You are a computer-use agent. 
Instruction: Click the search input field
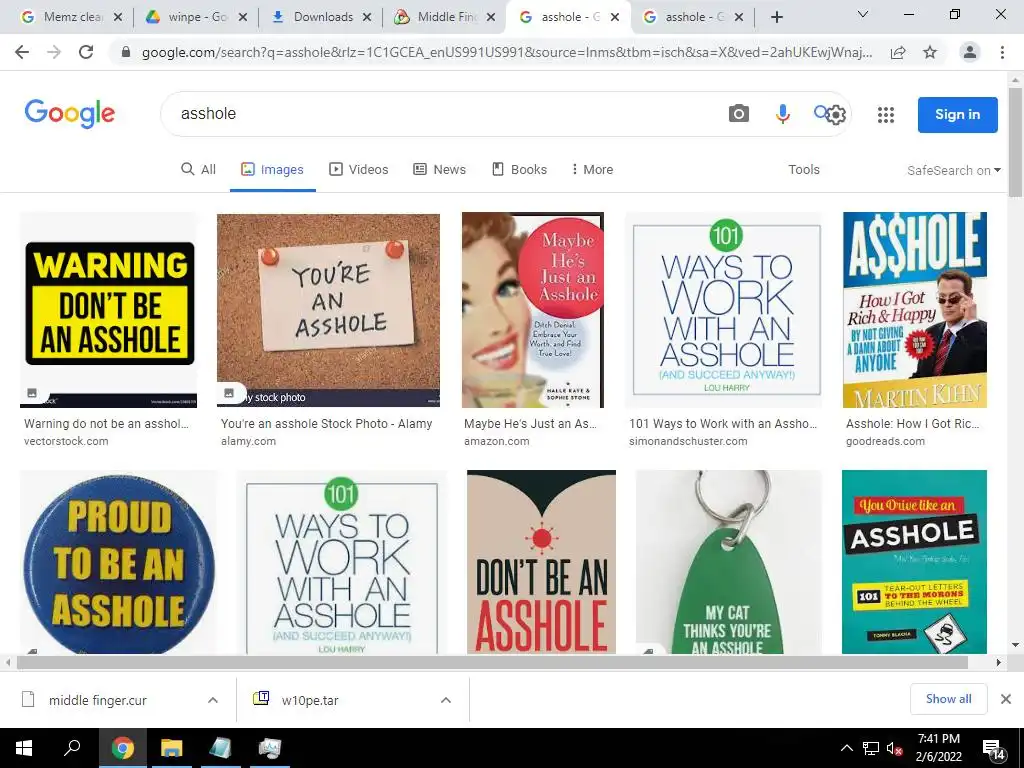444,114
